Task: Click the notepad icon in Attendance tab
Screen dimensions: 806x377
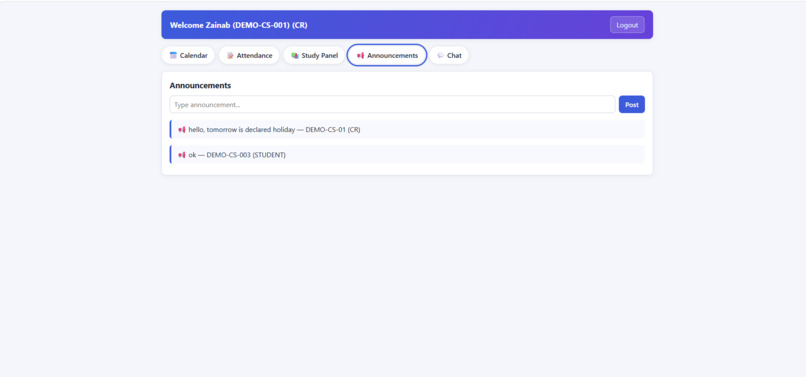Action: (x=230, y=56)
